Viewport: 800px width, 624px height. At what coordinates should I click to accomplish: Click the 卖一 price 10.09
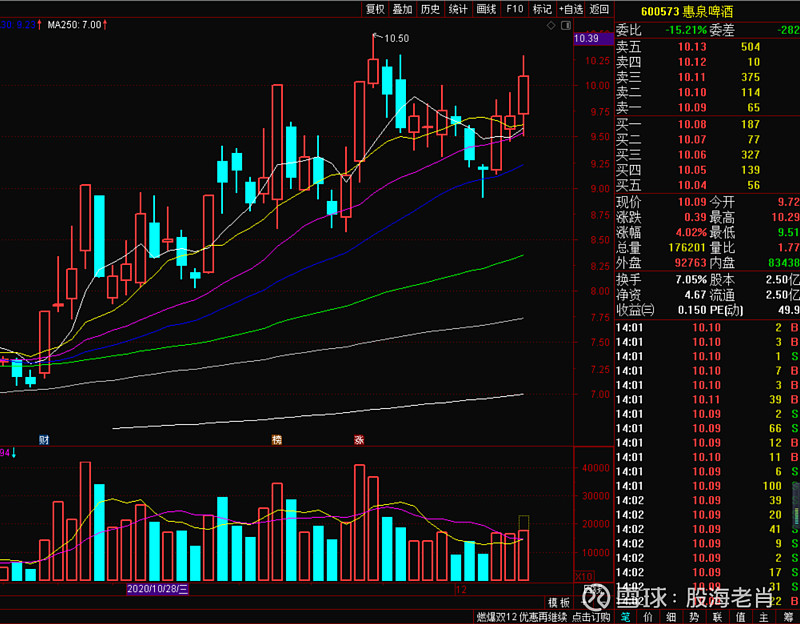tap(692, 108)
